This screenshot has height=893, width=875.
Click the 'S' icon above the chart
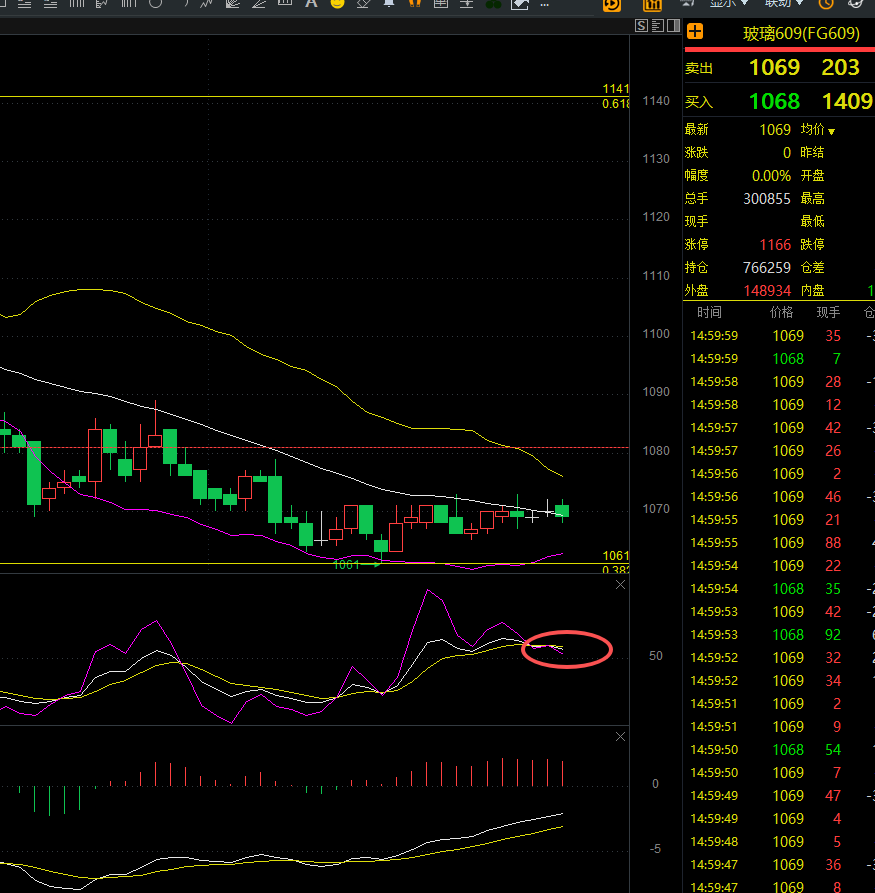(643, 26)
